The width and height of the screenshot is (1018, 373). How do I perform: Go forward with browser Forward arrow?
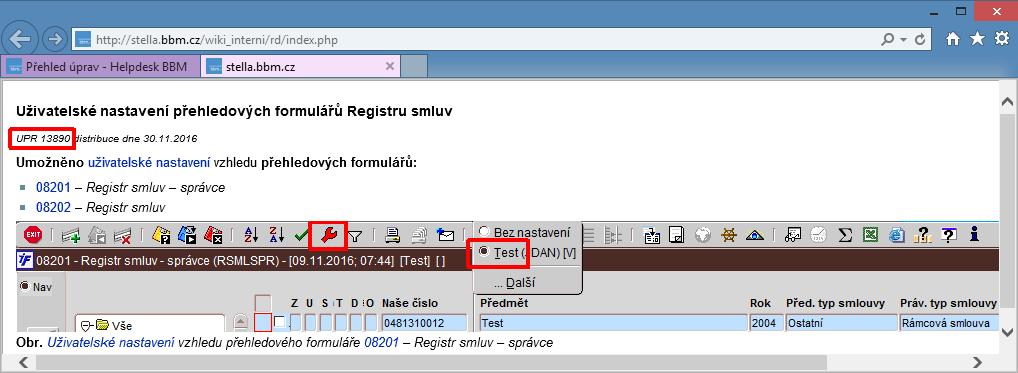55,40
